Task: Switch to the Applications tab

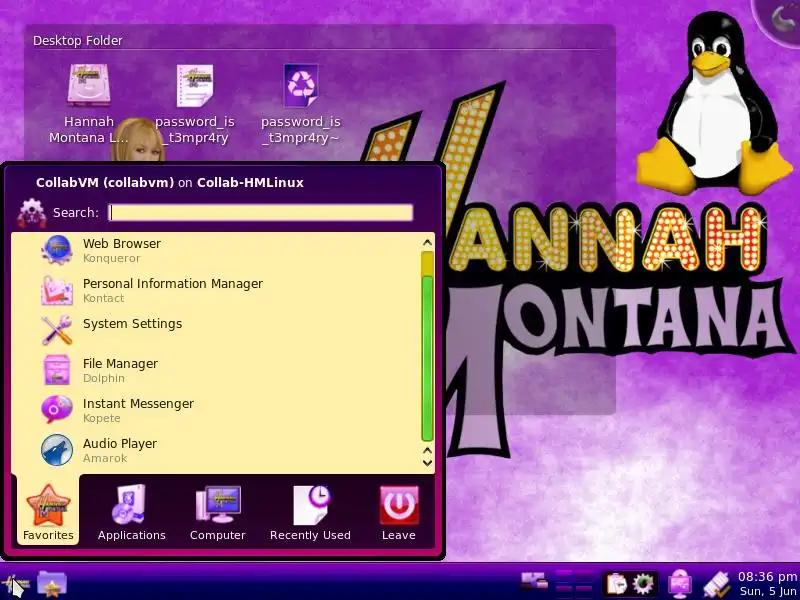Action: tap(132, 512)
